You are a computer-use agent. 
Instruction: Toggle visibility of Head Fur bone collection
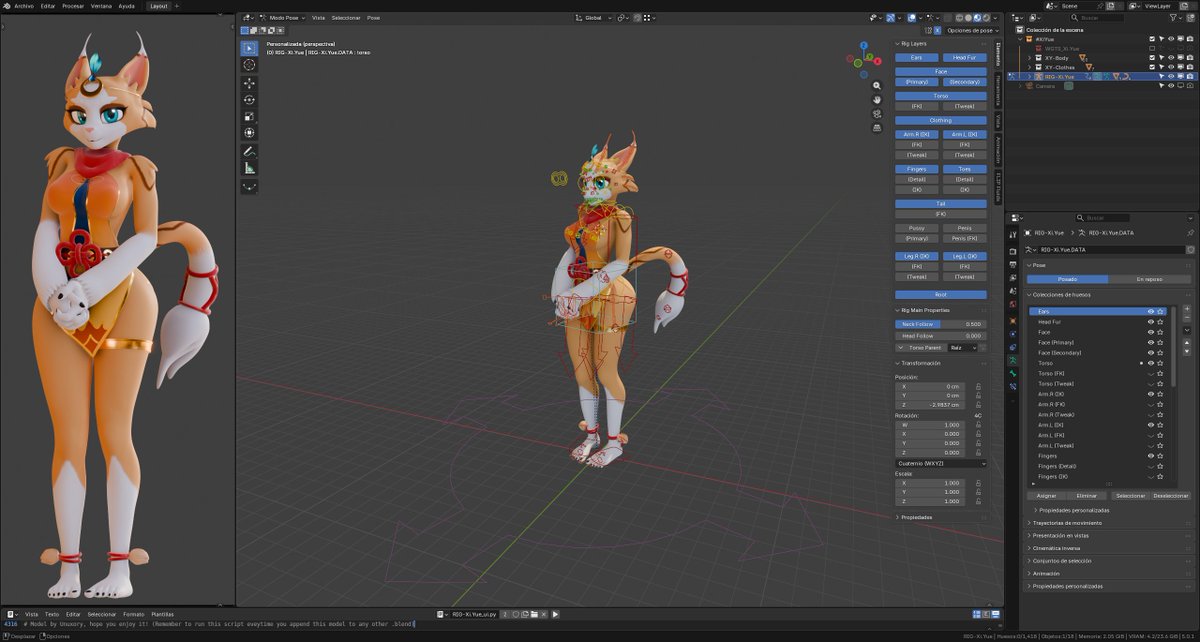pos(1150,322)
